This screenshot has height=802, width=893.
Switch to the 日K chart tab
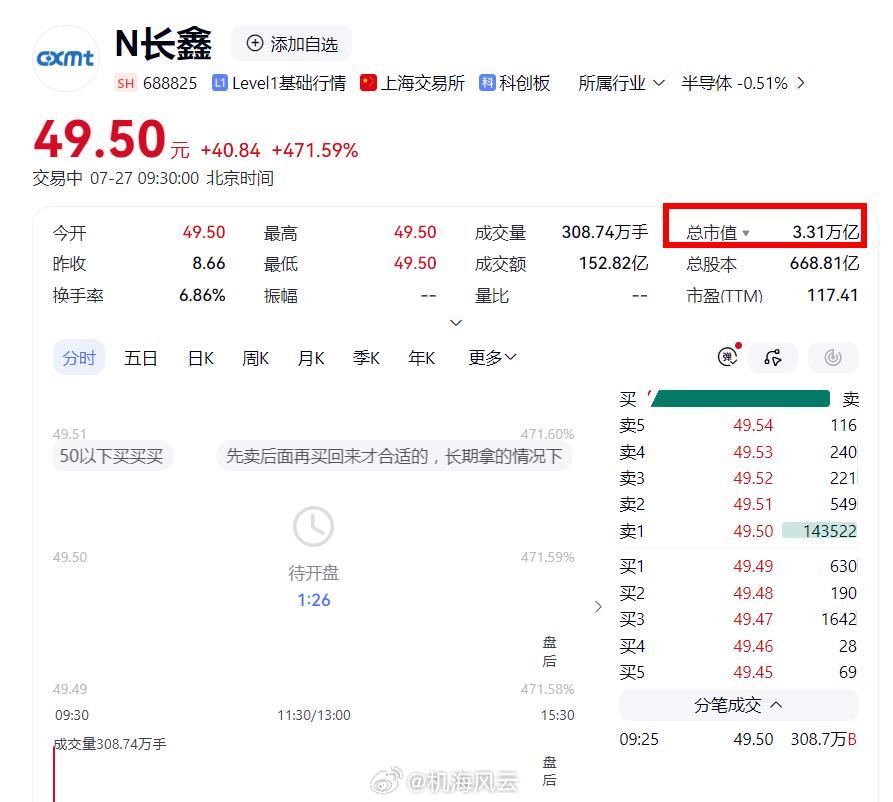[x=200, y=358]
